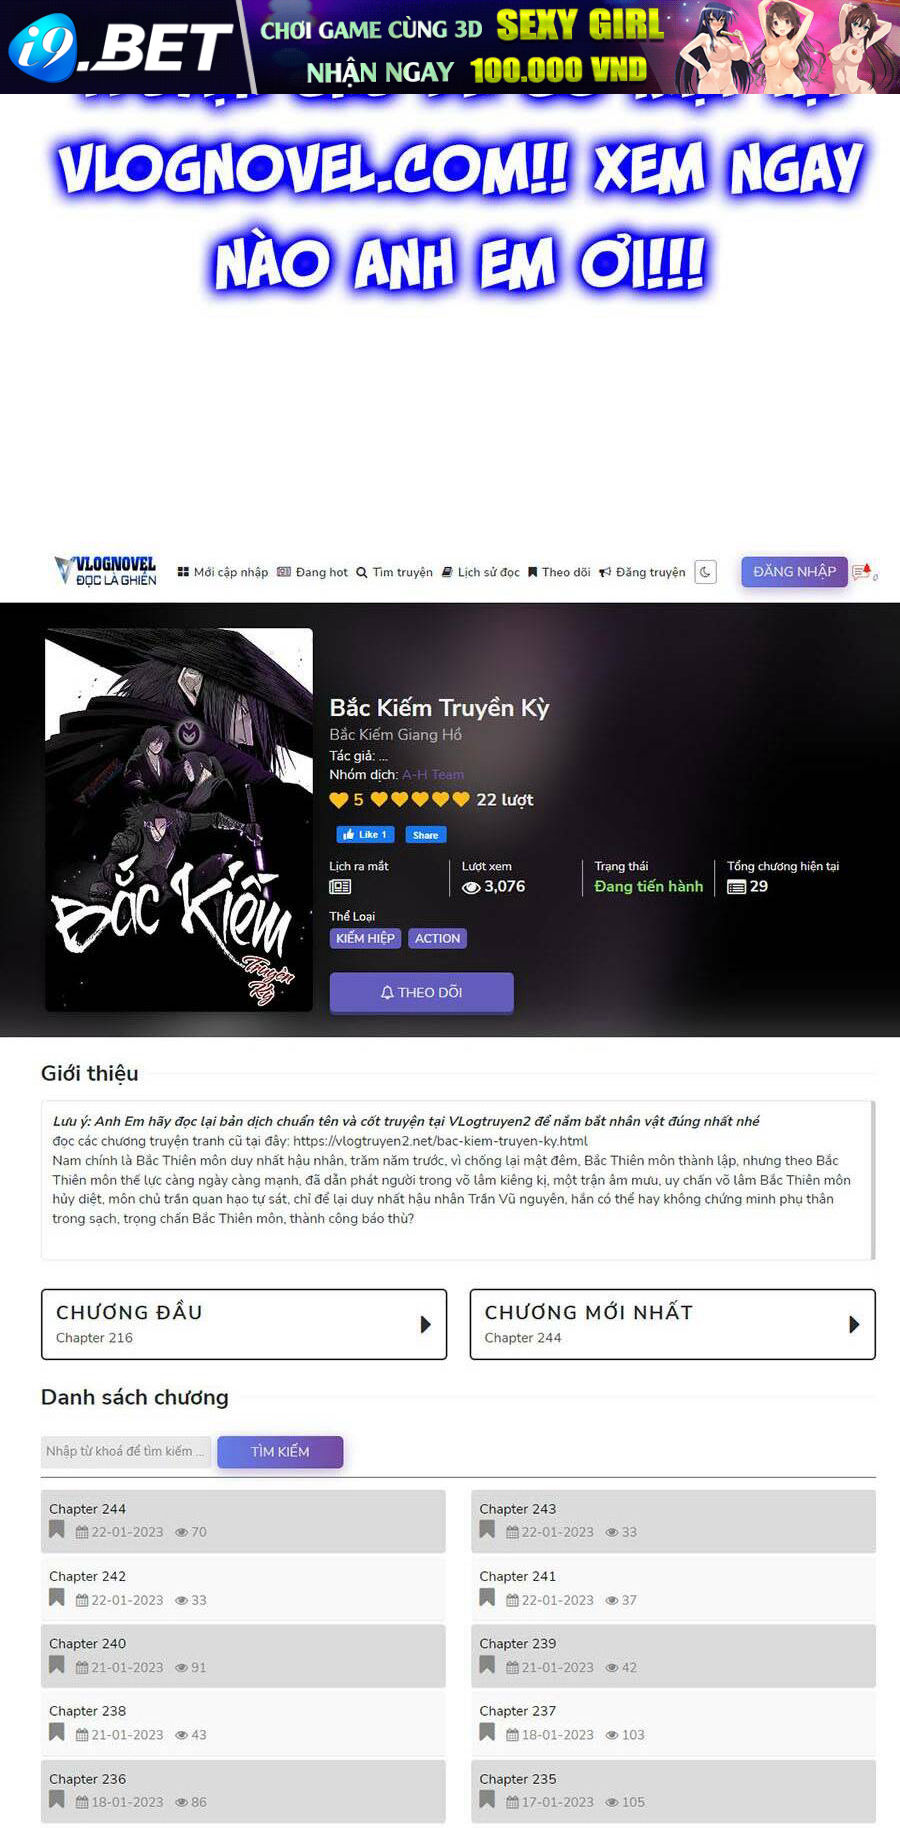Screen dimensions: 900x1828
Task: Open Chương Mới Nhất Chapter 244 arrow
Action: click(854, 1324)
